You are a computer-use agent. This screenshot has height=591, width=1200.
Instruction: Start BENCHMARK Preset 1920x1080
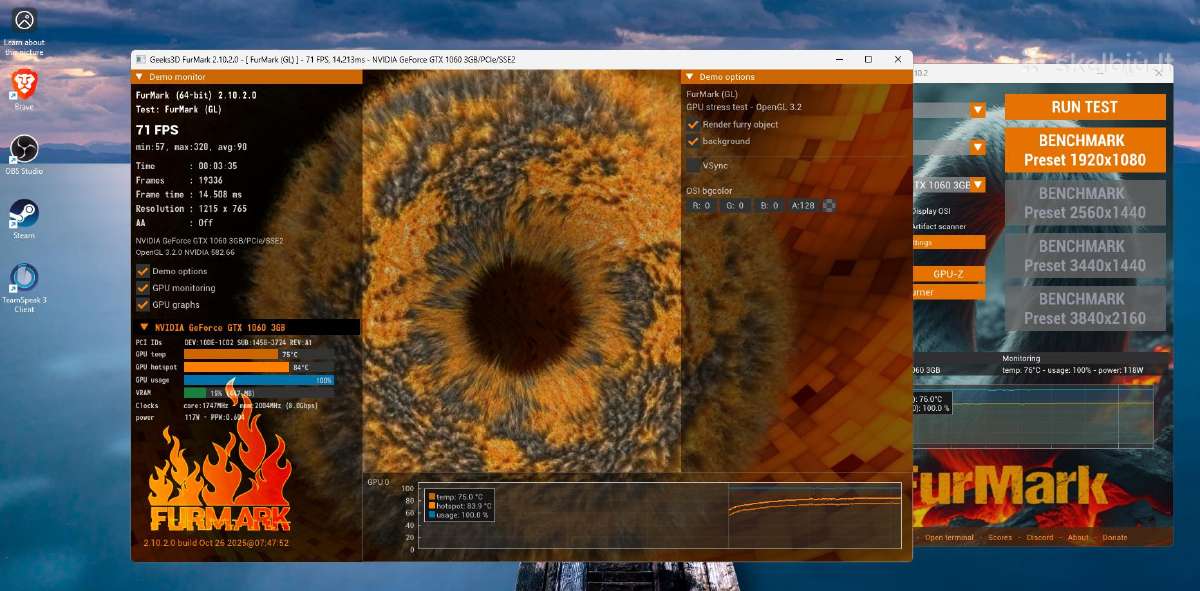(x=1085, y=150)
